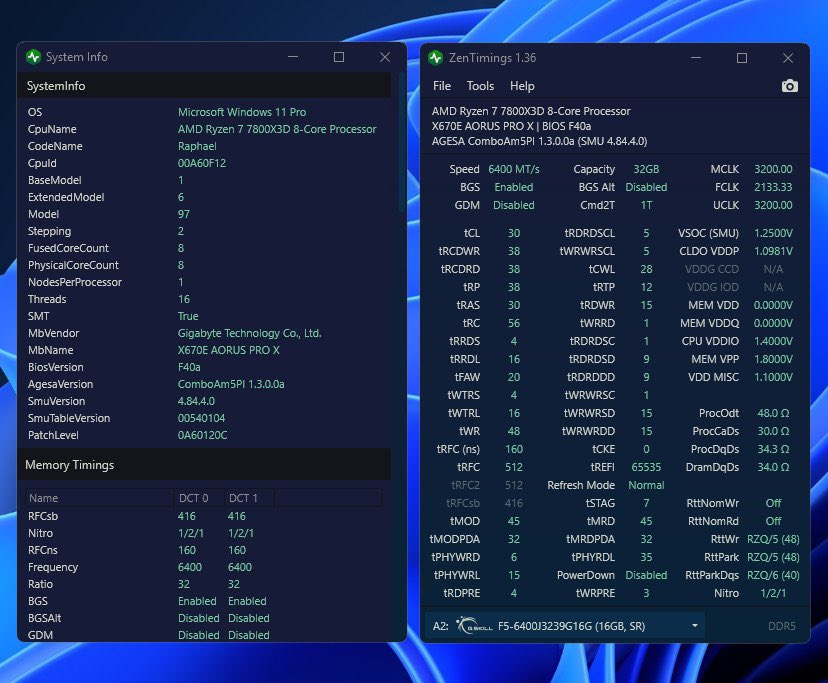Viewport: 828px width, 683px height.
Task: Minimize the System Info window
Action: 293,57
